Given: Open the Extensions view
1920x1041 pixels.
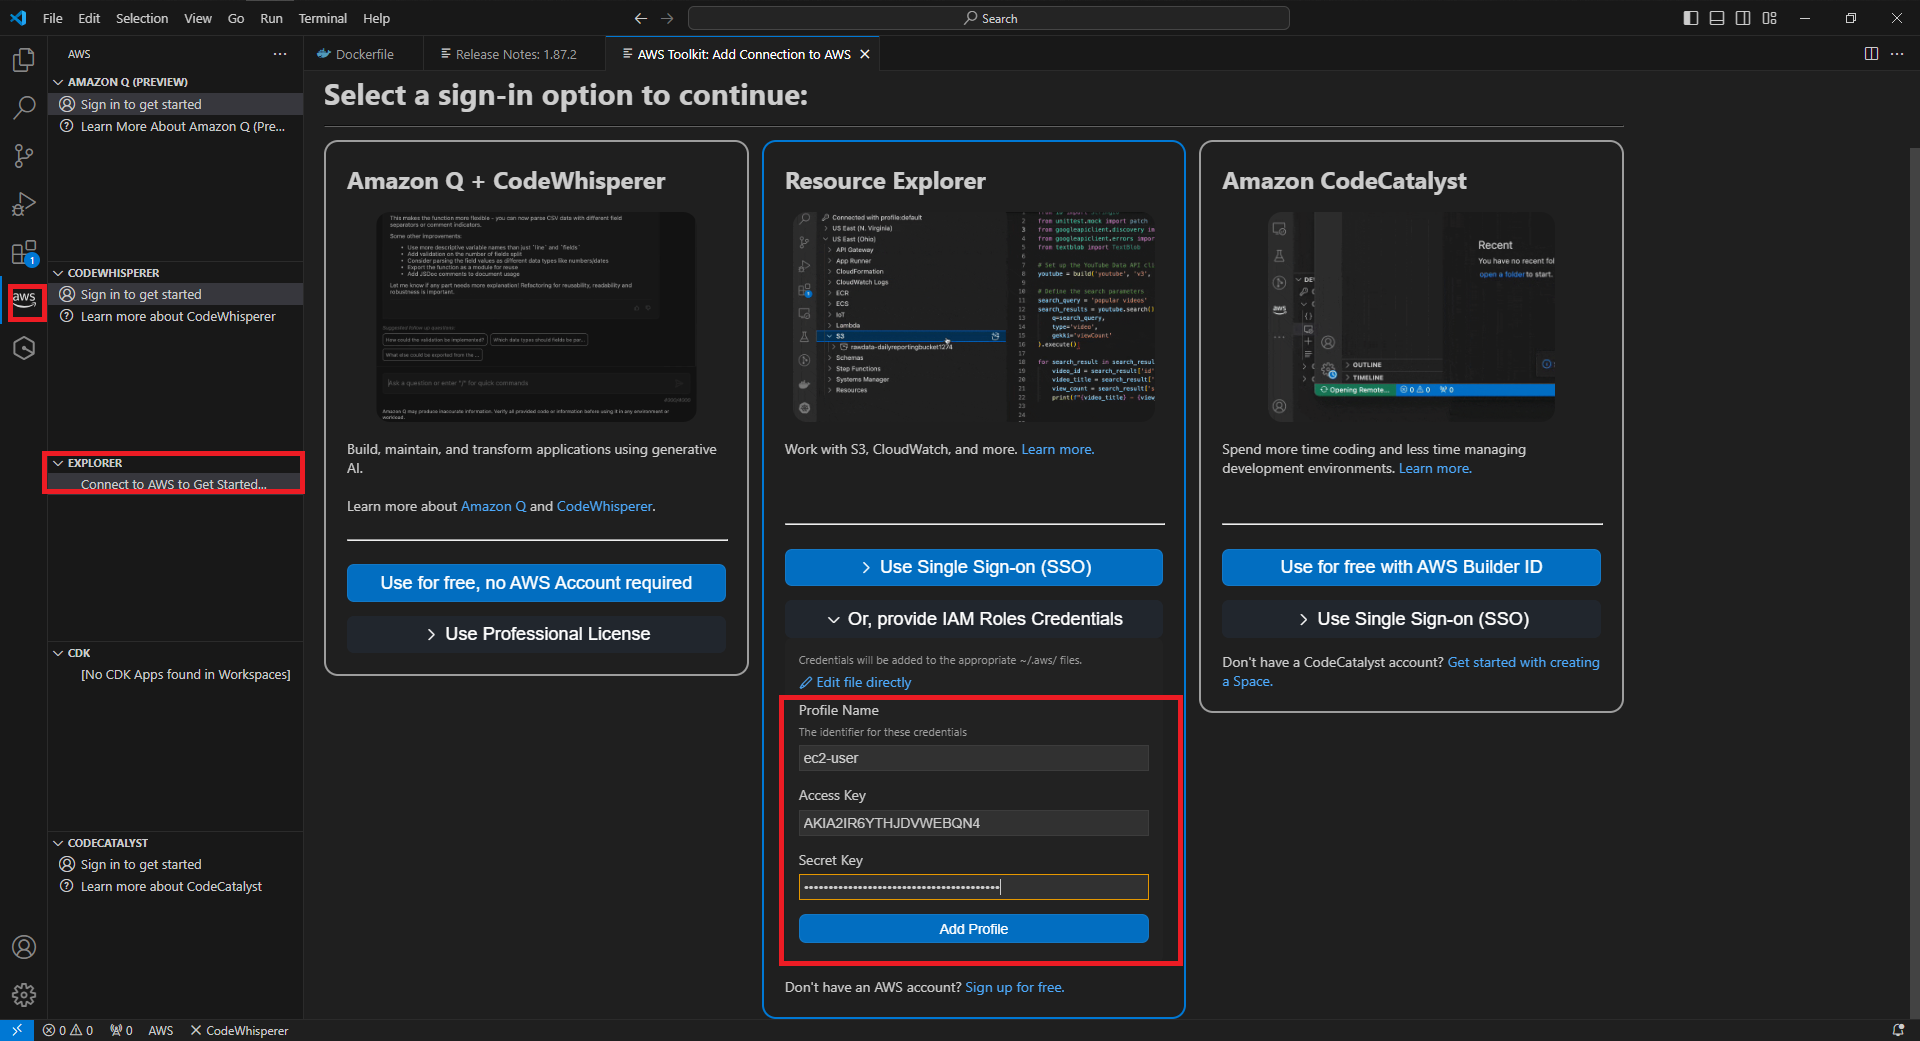Looking at the screenshot, I should point(24,252).
